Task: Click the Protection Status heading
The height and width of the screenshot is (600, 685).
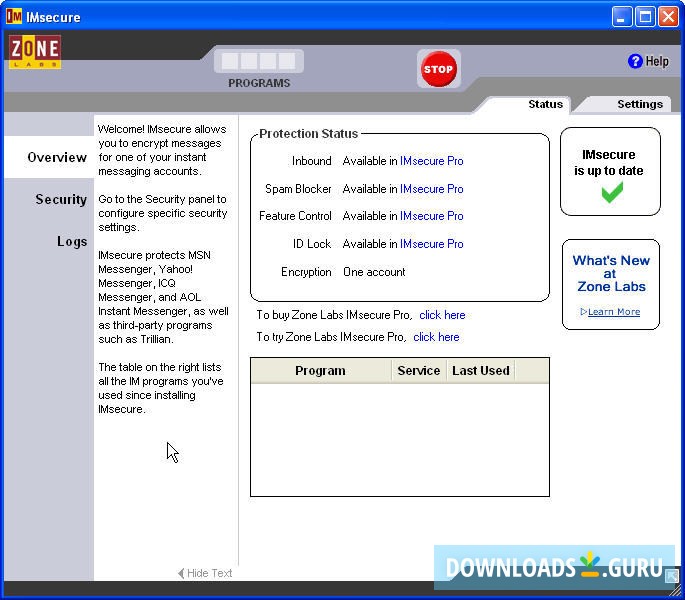Action: point(308,134)
